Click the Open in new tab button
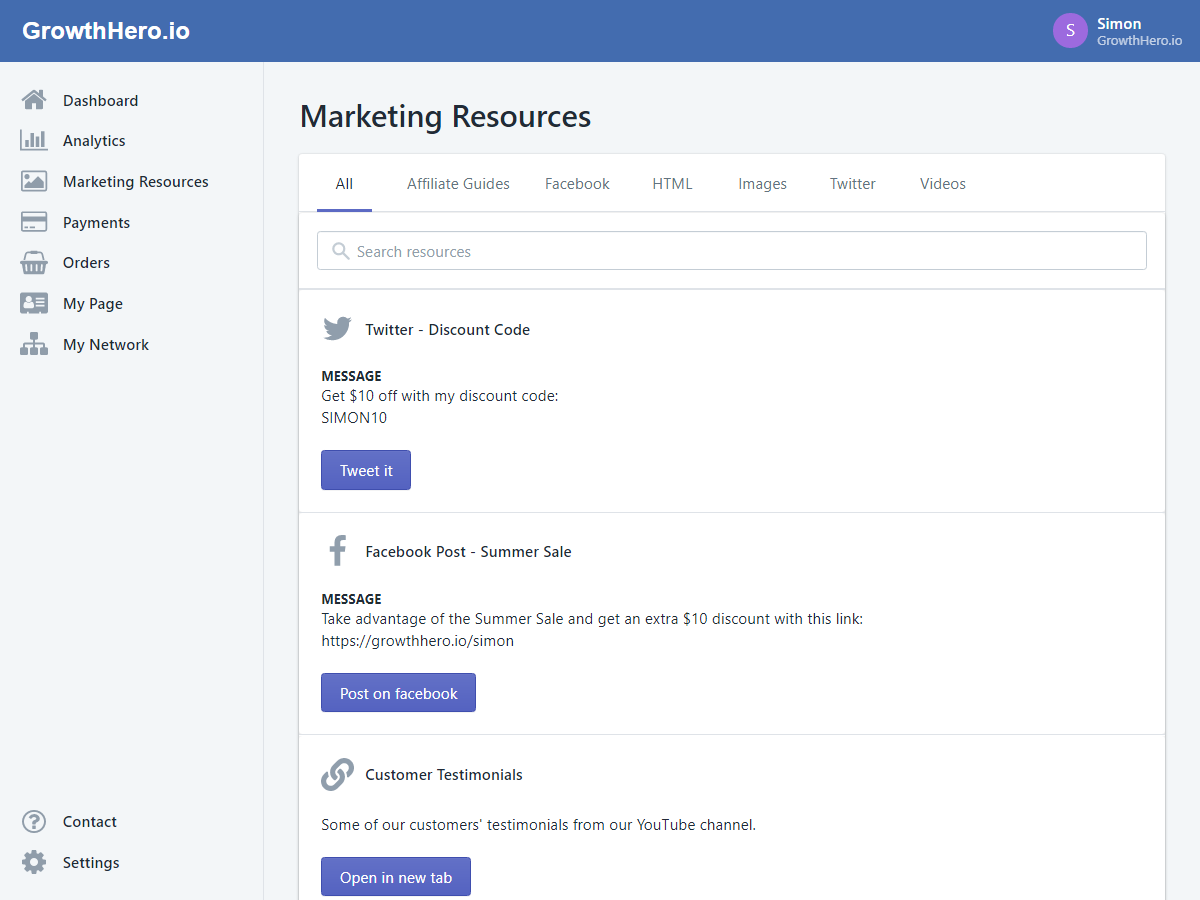 [396, 877]
